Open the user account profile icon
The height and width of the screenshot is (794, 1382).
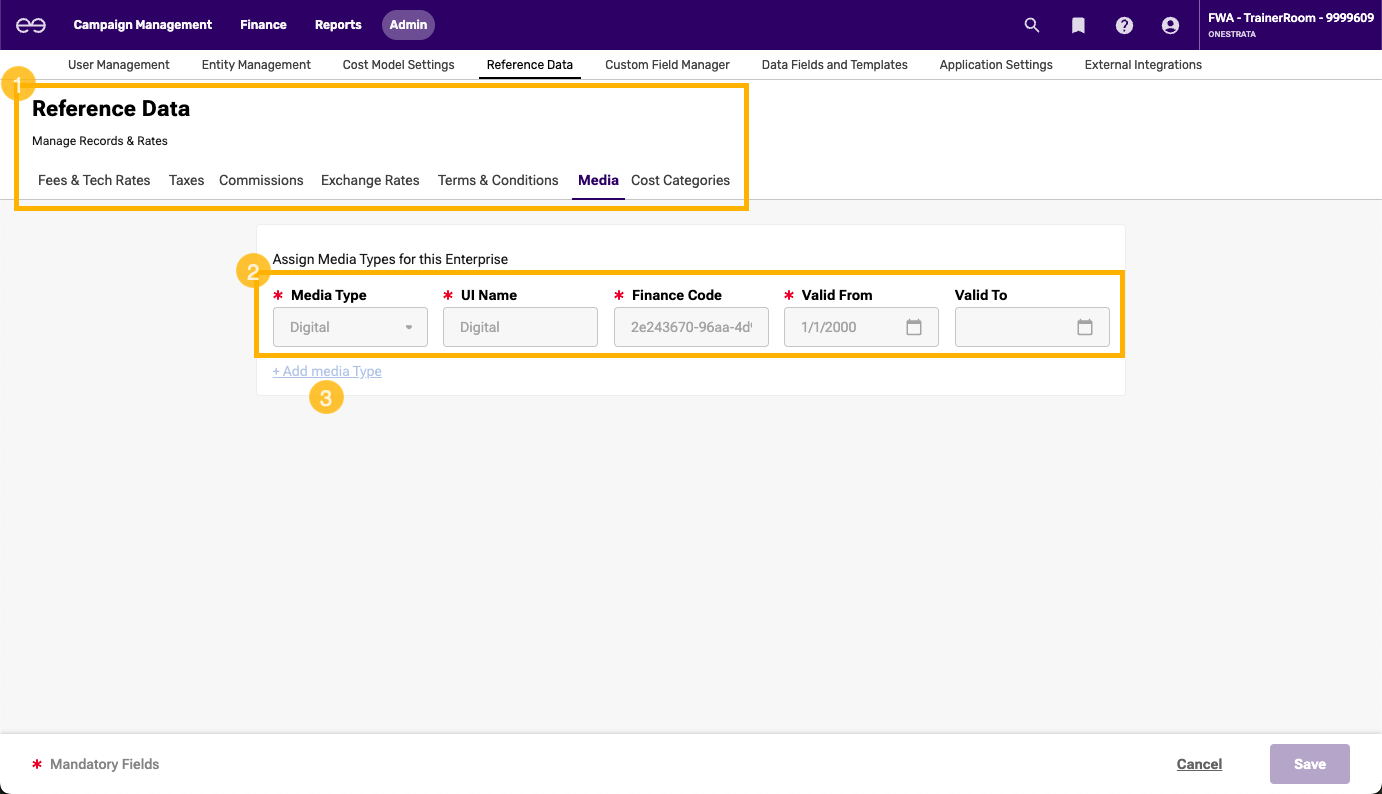click(x=1170, y=25)
